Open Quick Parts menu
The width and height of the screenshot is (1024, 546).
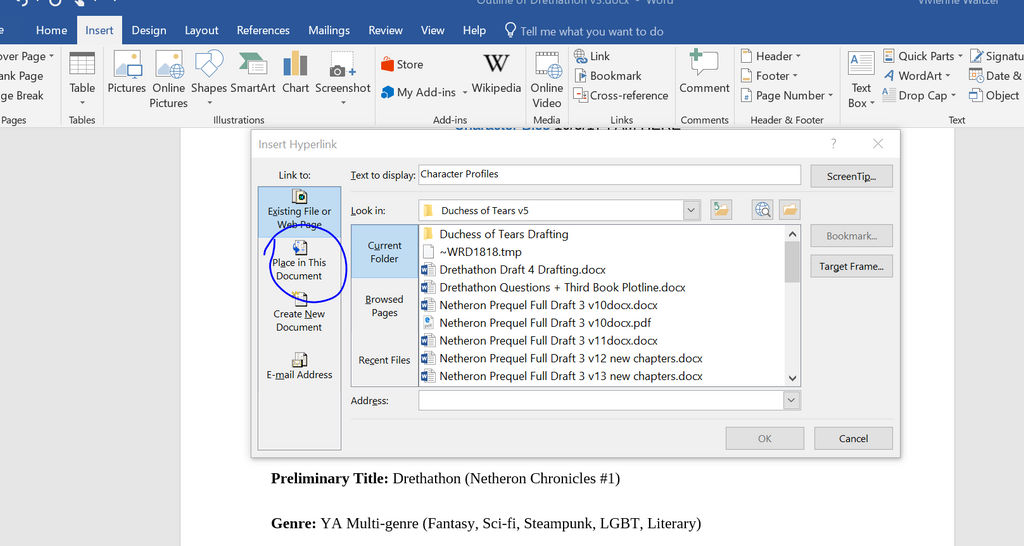pos(923,56)
